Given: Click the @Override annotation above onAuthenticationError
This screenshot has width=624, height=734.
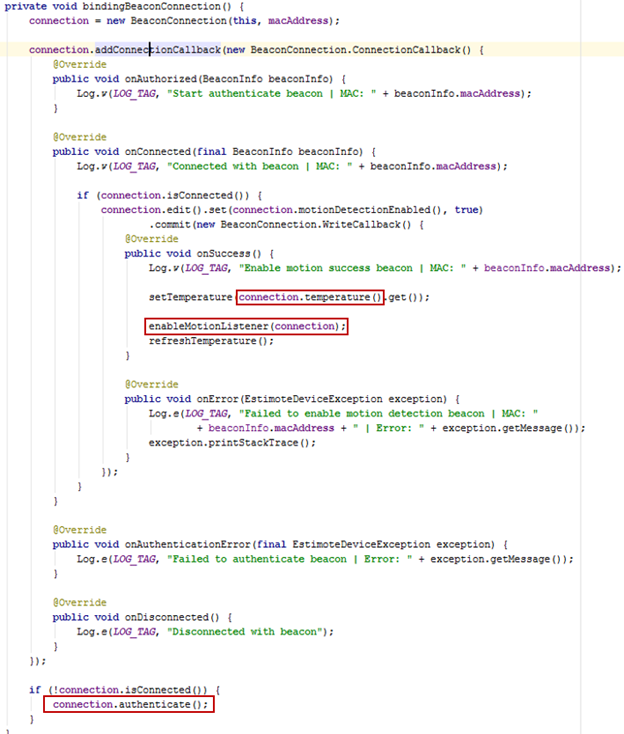Looking at the screenshot, I should point(80,530).
